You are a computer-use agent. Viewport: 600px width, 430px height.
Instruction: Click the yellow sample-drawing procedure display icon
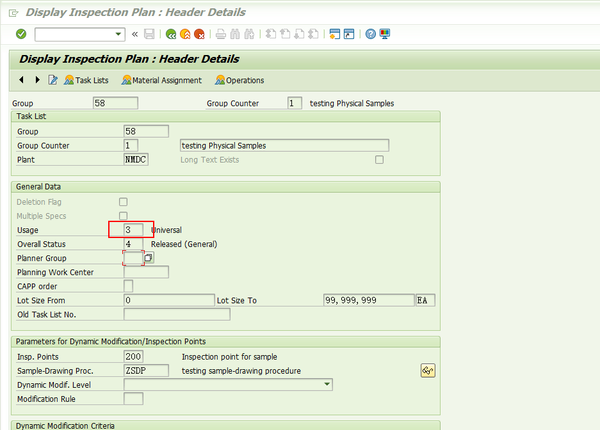(x=428, y=370)
